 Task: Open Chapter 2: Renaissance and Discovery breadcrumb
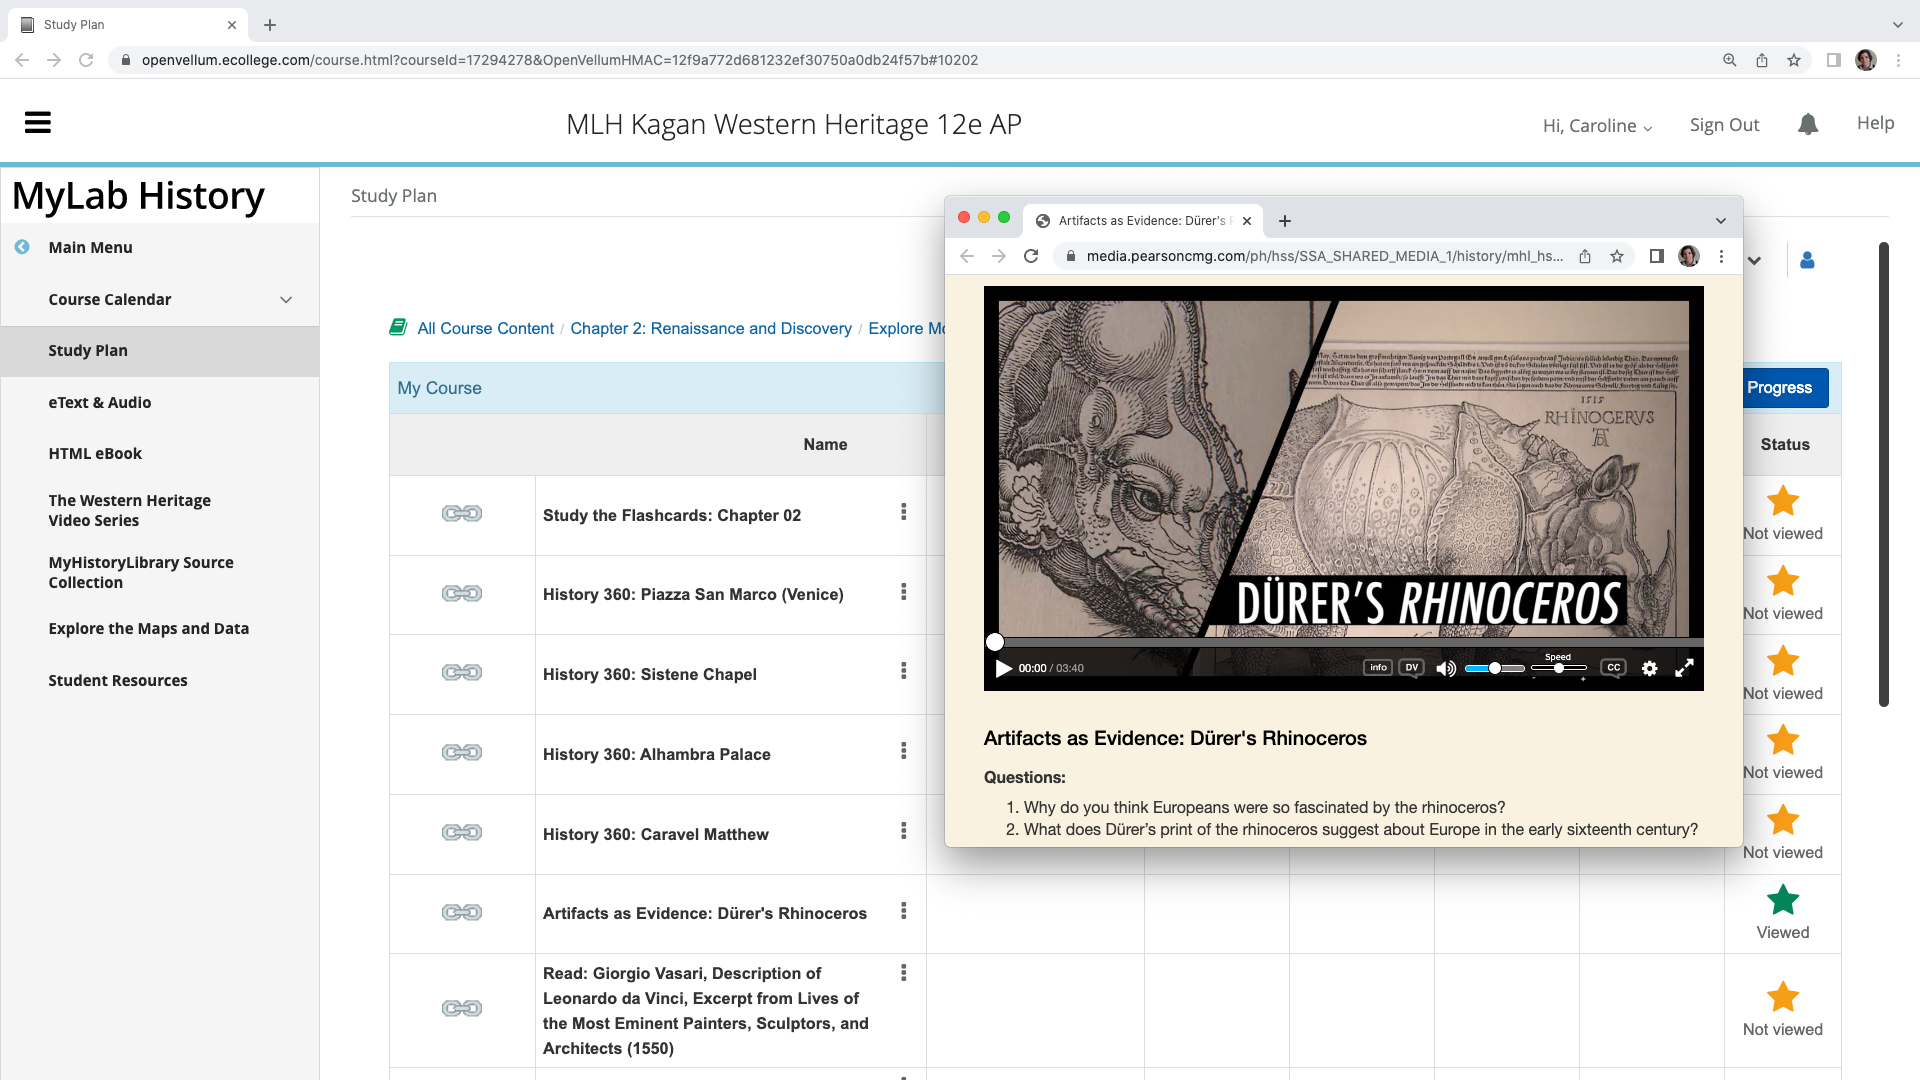710,328
